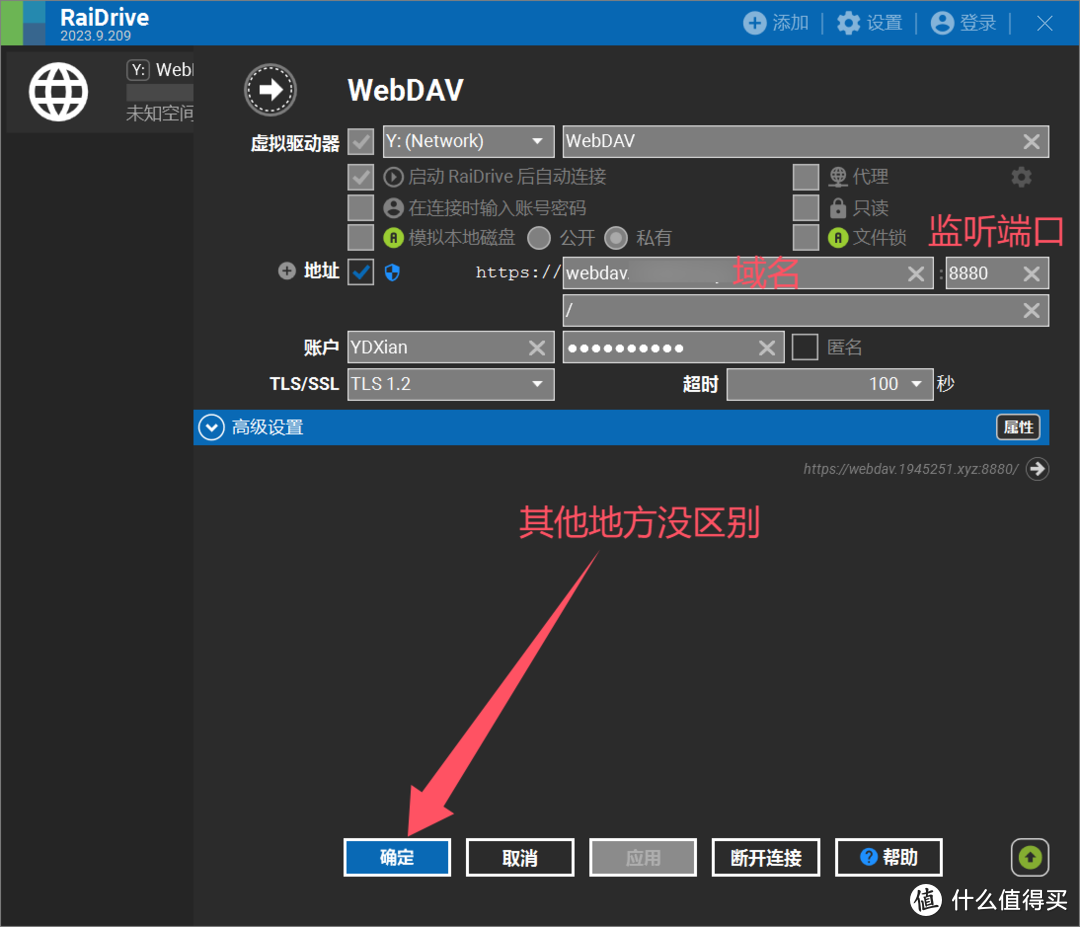The width and height of the screenshot is (1080, 927).
Task: Toggle simulate local disk checkbox
Action: 360,238
